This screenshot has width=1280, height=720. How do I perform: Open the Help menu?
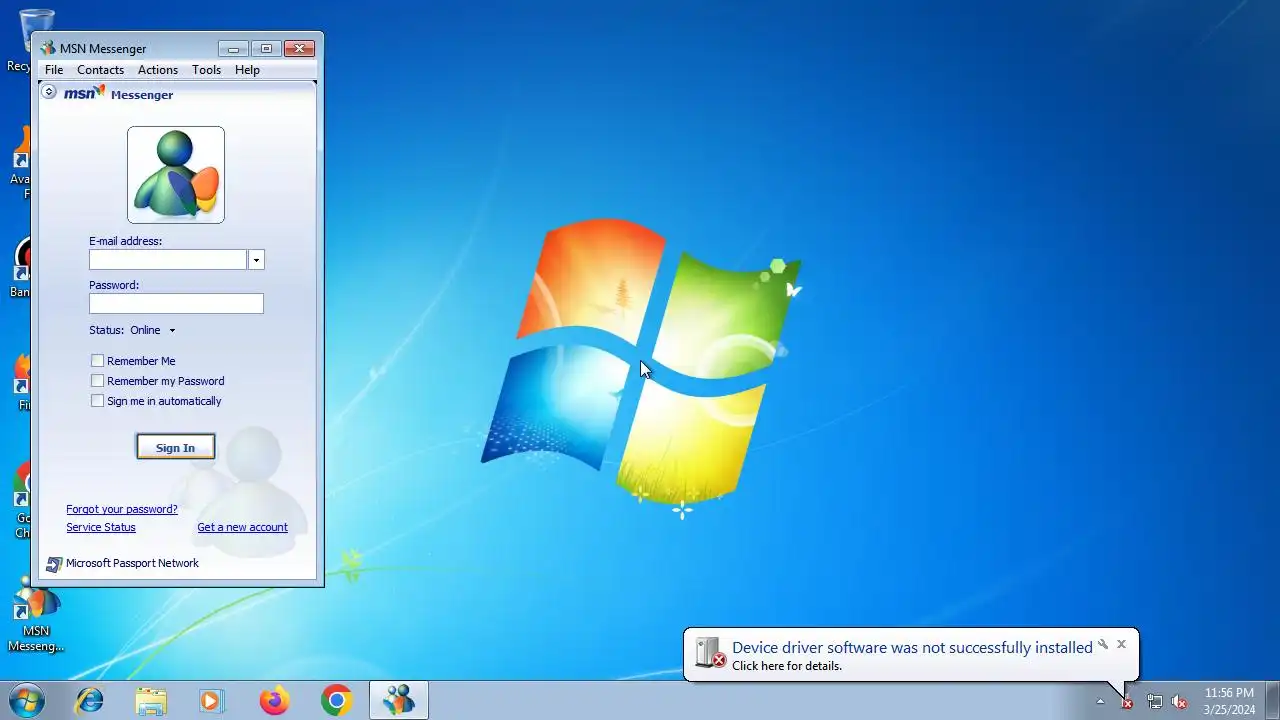pos(247,70)
